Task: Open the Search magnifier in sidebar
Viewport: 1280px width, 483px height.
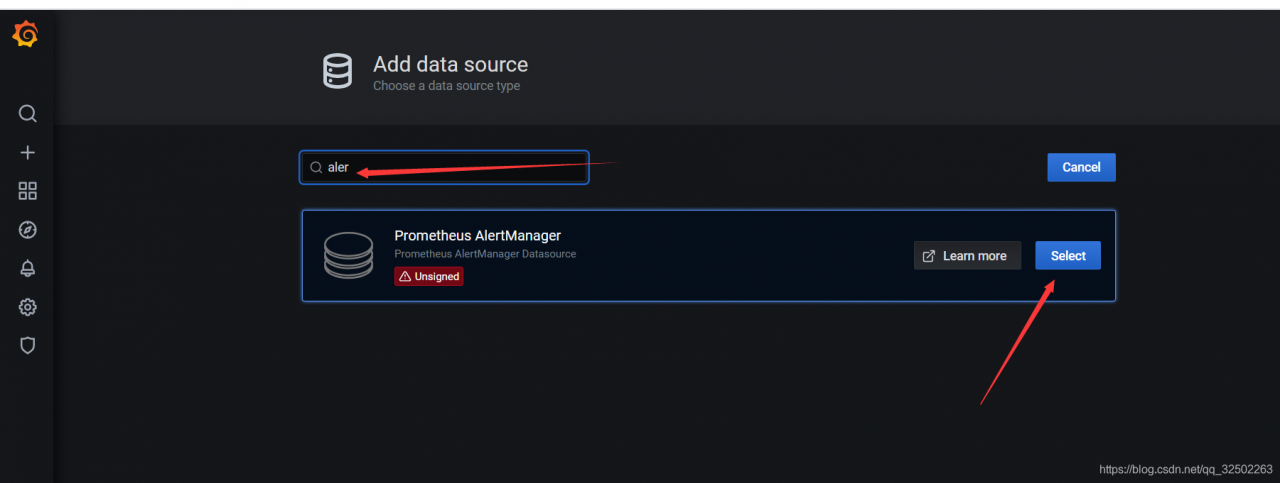Action: 28,114
